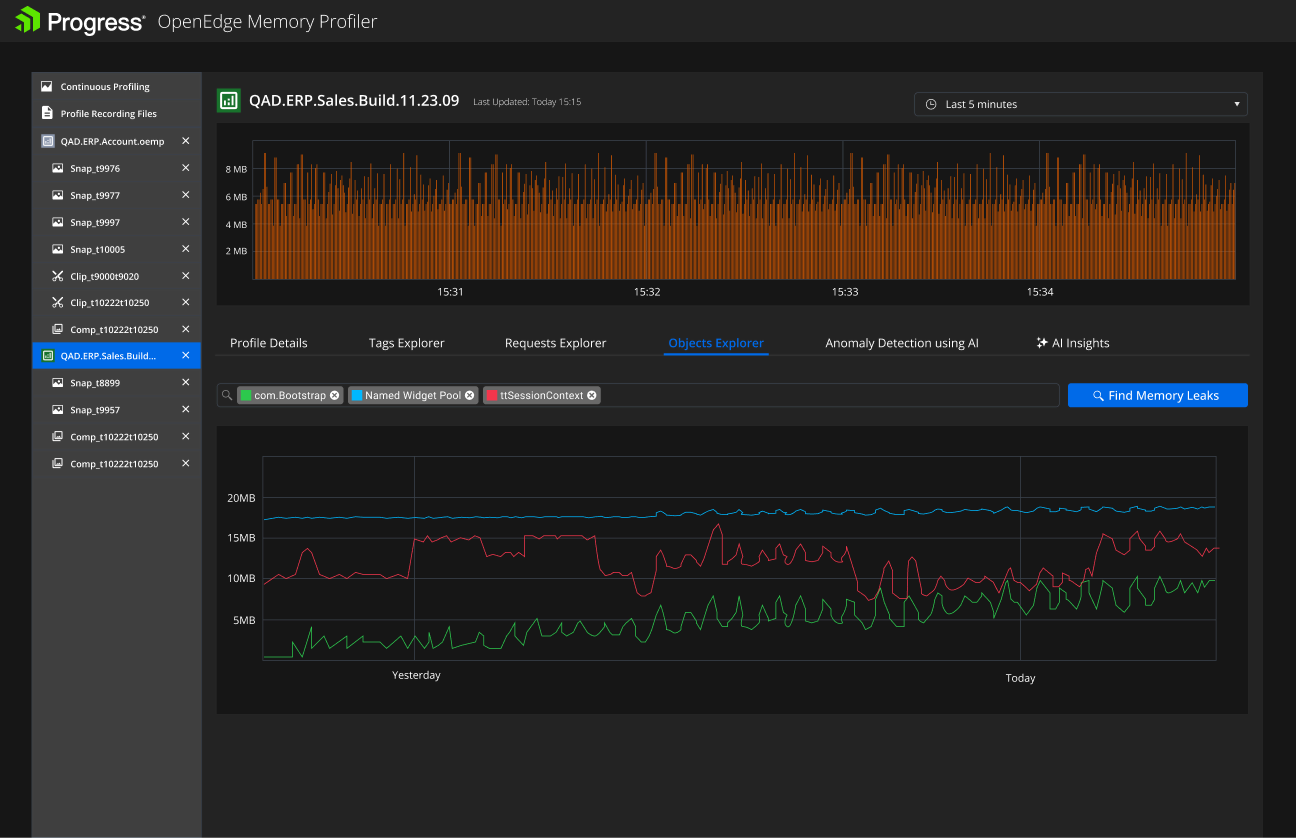Close the QAD.ERP.Sales.Build profile in sidebar

click(x=186, y=356)
